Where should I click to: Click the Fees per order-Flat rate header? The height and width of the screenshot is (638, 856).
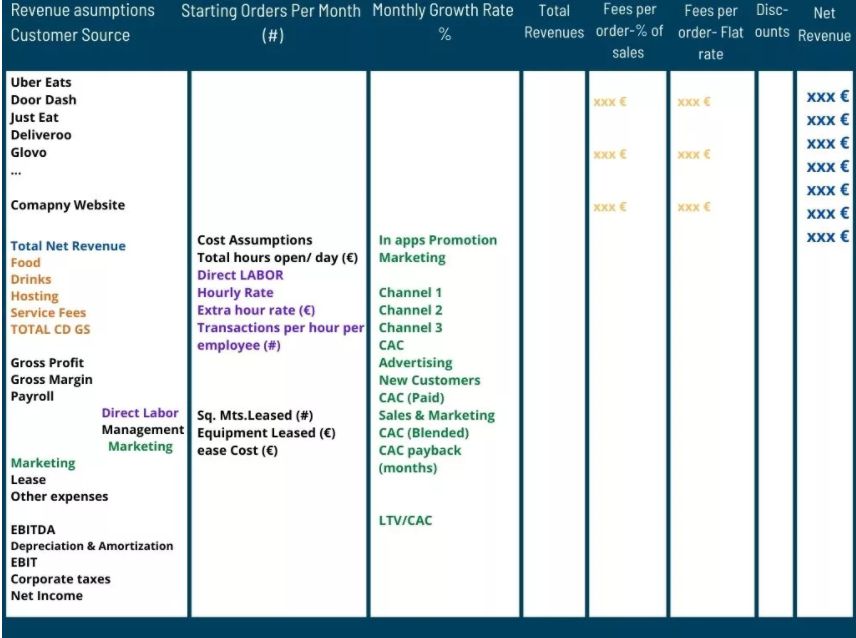[x=711, y=33]
